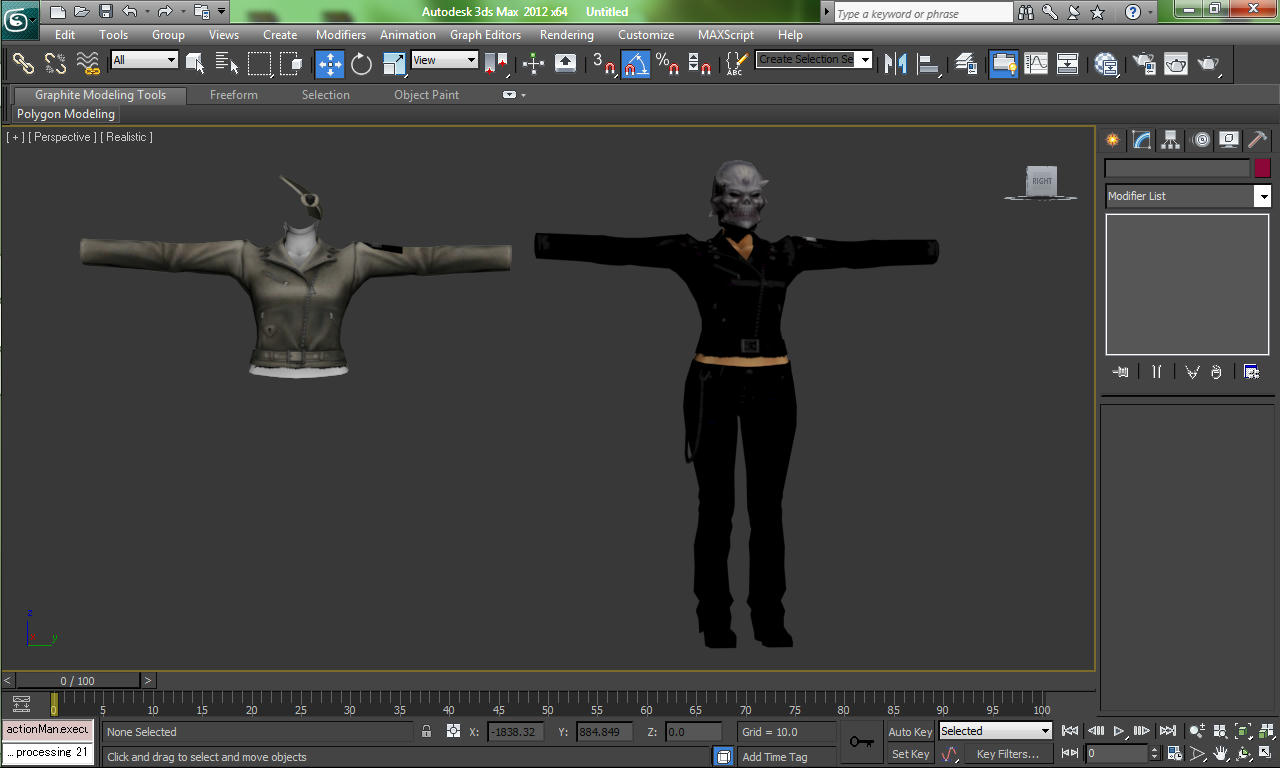
Task: Open the Hierarchy command panel tab
Action: click(x=1170, y=140)
